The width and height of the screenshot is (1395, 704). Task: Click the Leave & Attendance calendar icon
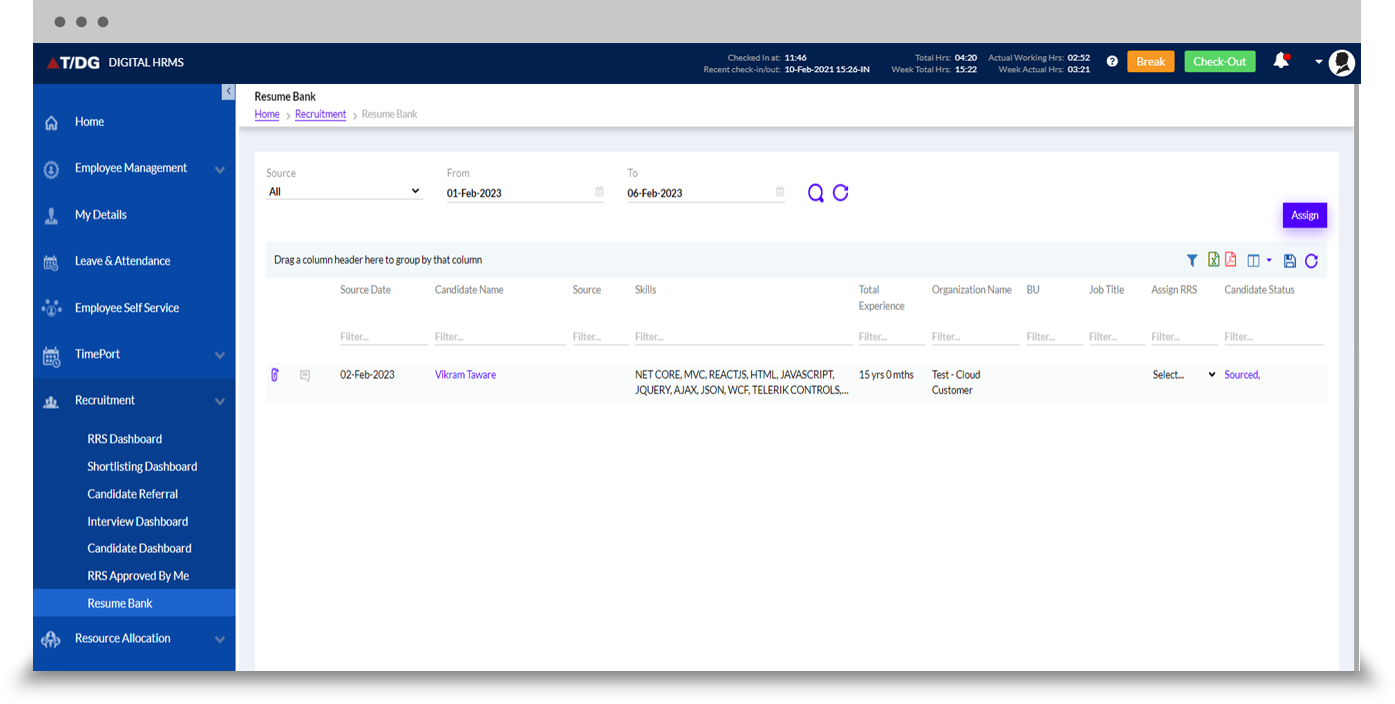click(51, 263)
